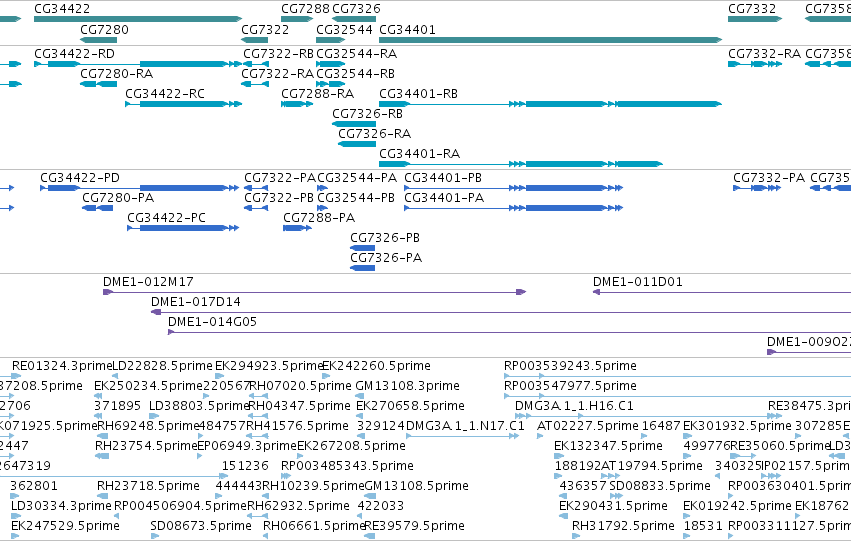Click the RE39579.5prime EST
Screen dimensions: 851x541
[x=370, y=536]
